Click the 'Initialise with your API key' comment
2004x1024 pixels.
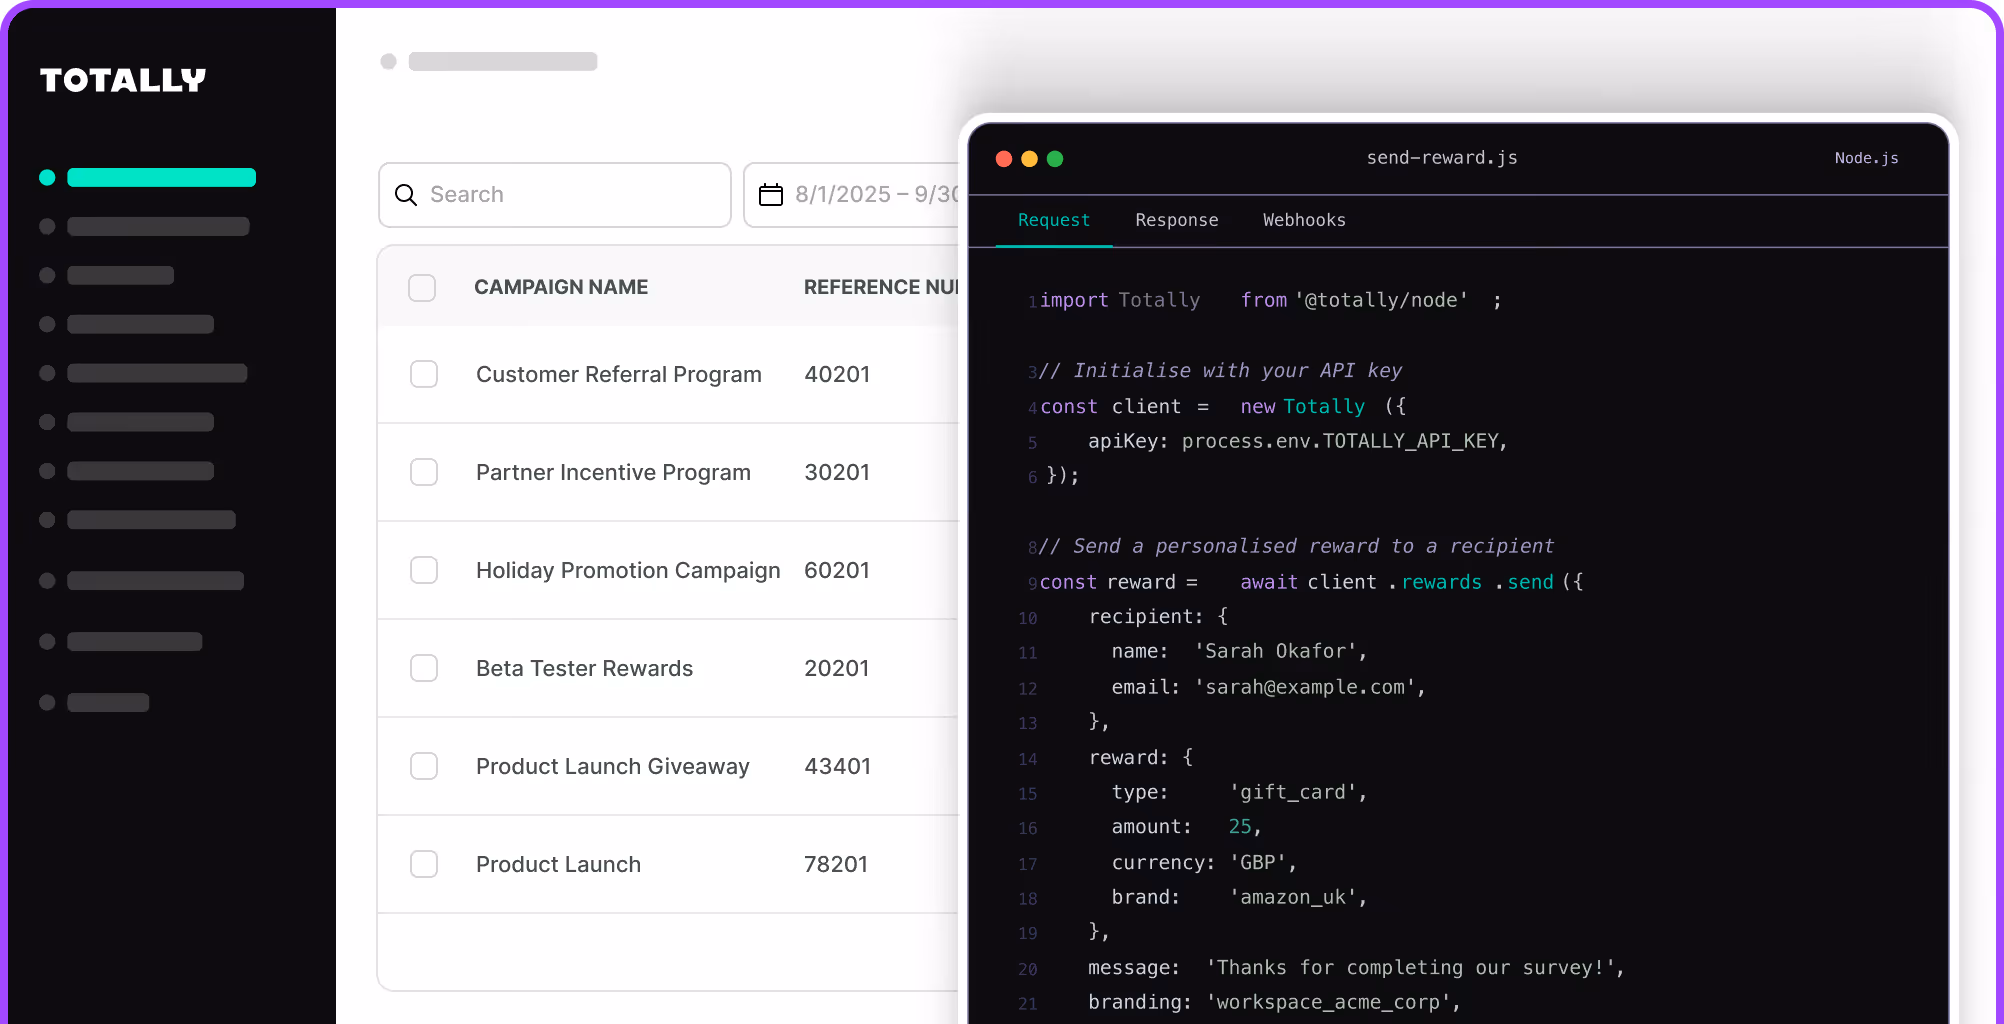tap(1221, 371)
